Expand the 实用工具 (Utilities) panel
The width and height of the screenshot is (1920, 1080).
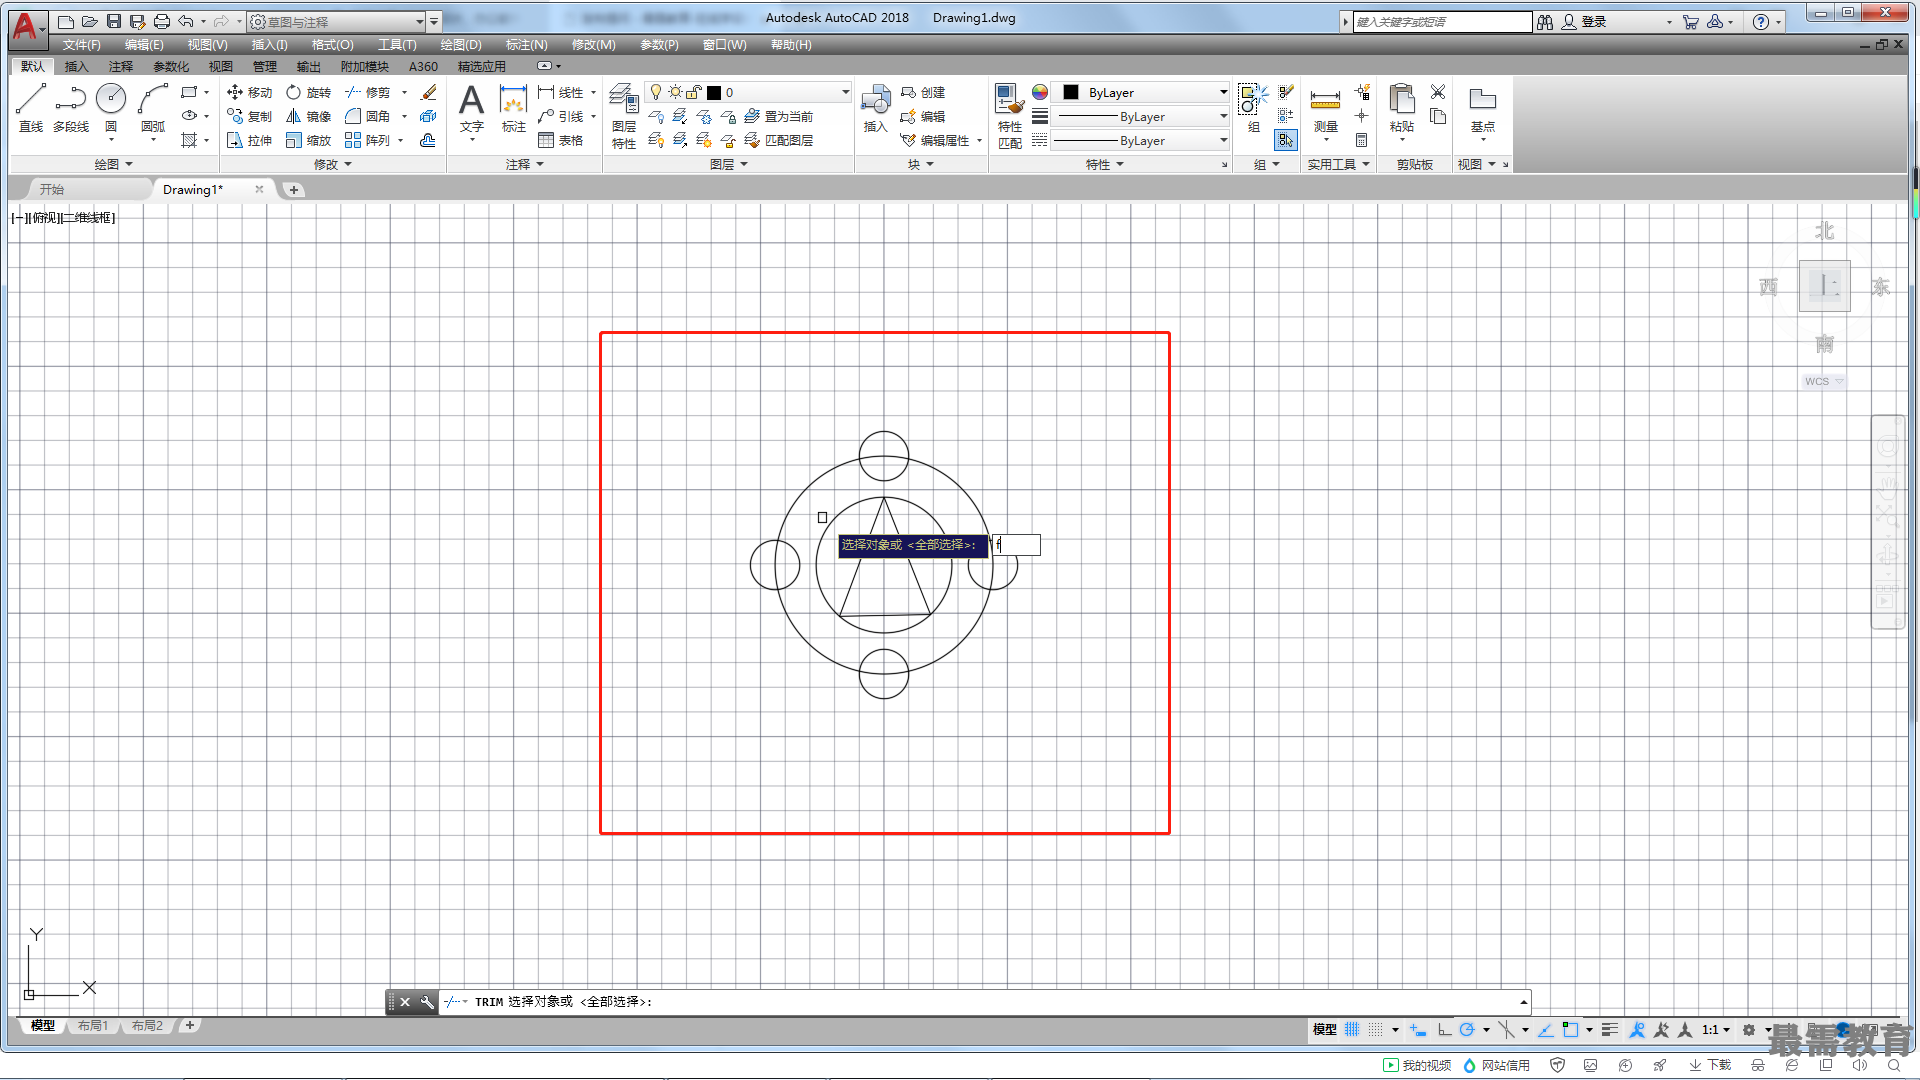(1338, 164)
